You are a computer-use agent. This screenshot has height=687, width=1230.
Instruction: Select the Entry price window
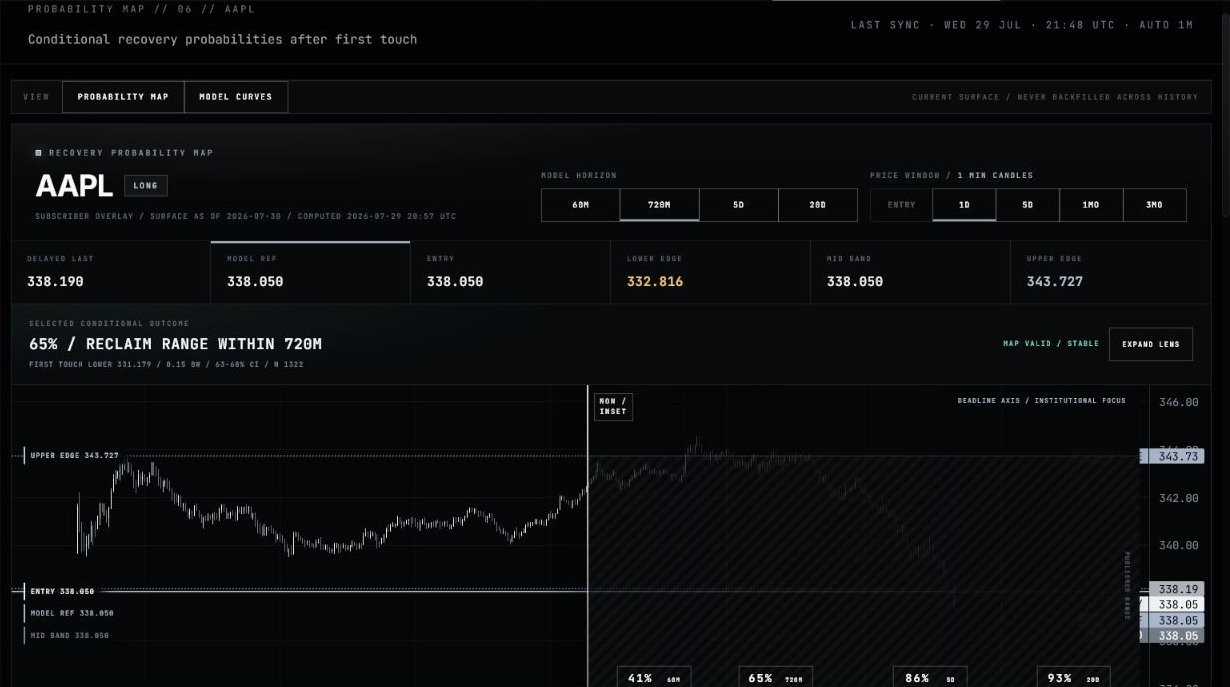pyautogui.click(x=901, y=205)
